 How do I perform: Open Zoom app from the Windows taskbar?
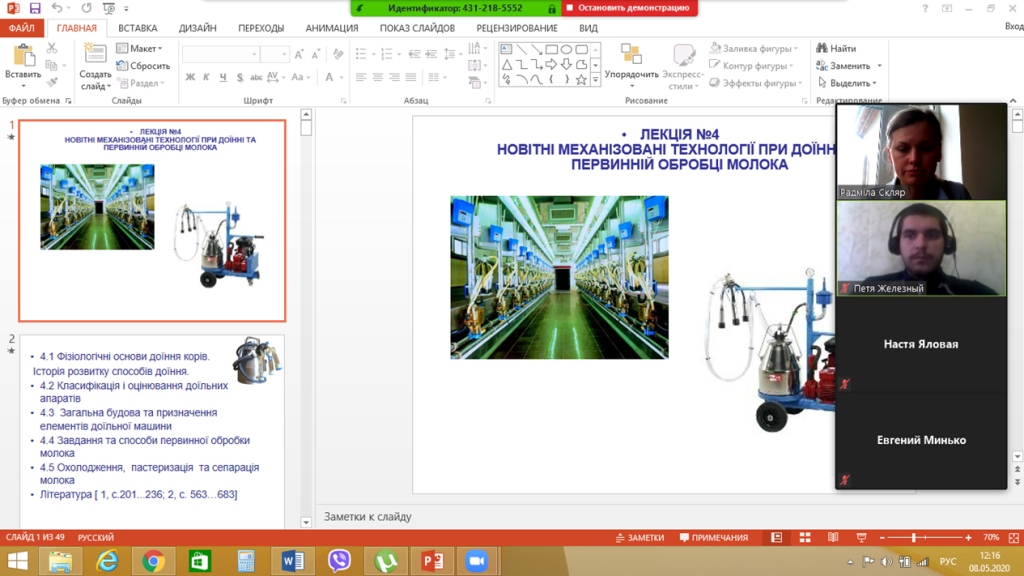pyautogui.click(x=476, y=561)
